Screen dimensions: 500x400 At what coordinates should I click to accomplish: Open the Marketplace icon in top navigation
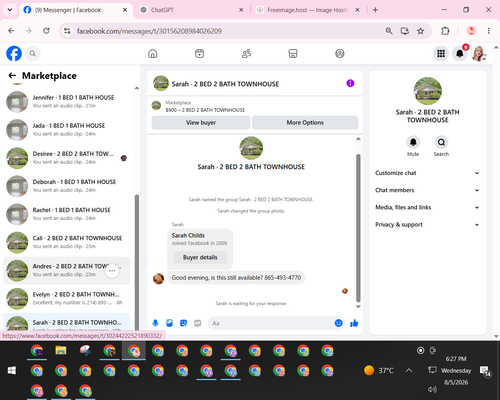point(293,53)
